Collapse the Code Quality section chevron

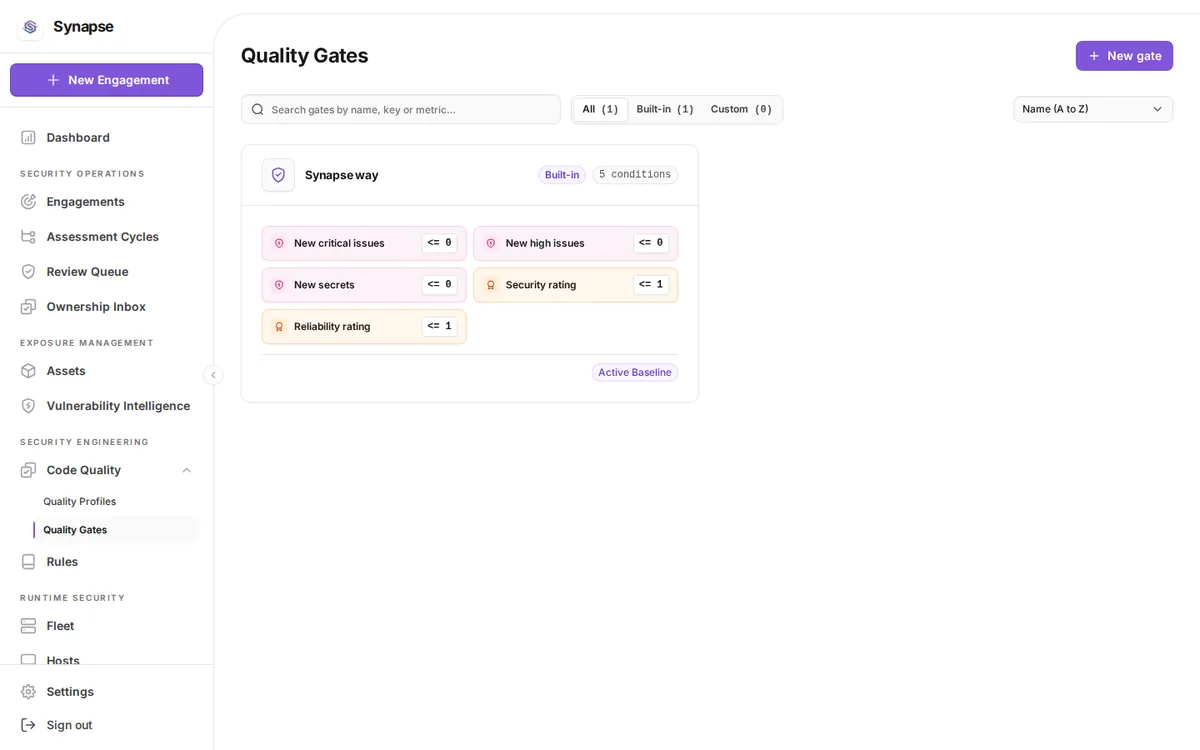tap(186, 470)
